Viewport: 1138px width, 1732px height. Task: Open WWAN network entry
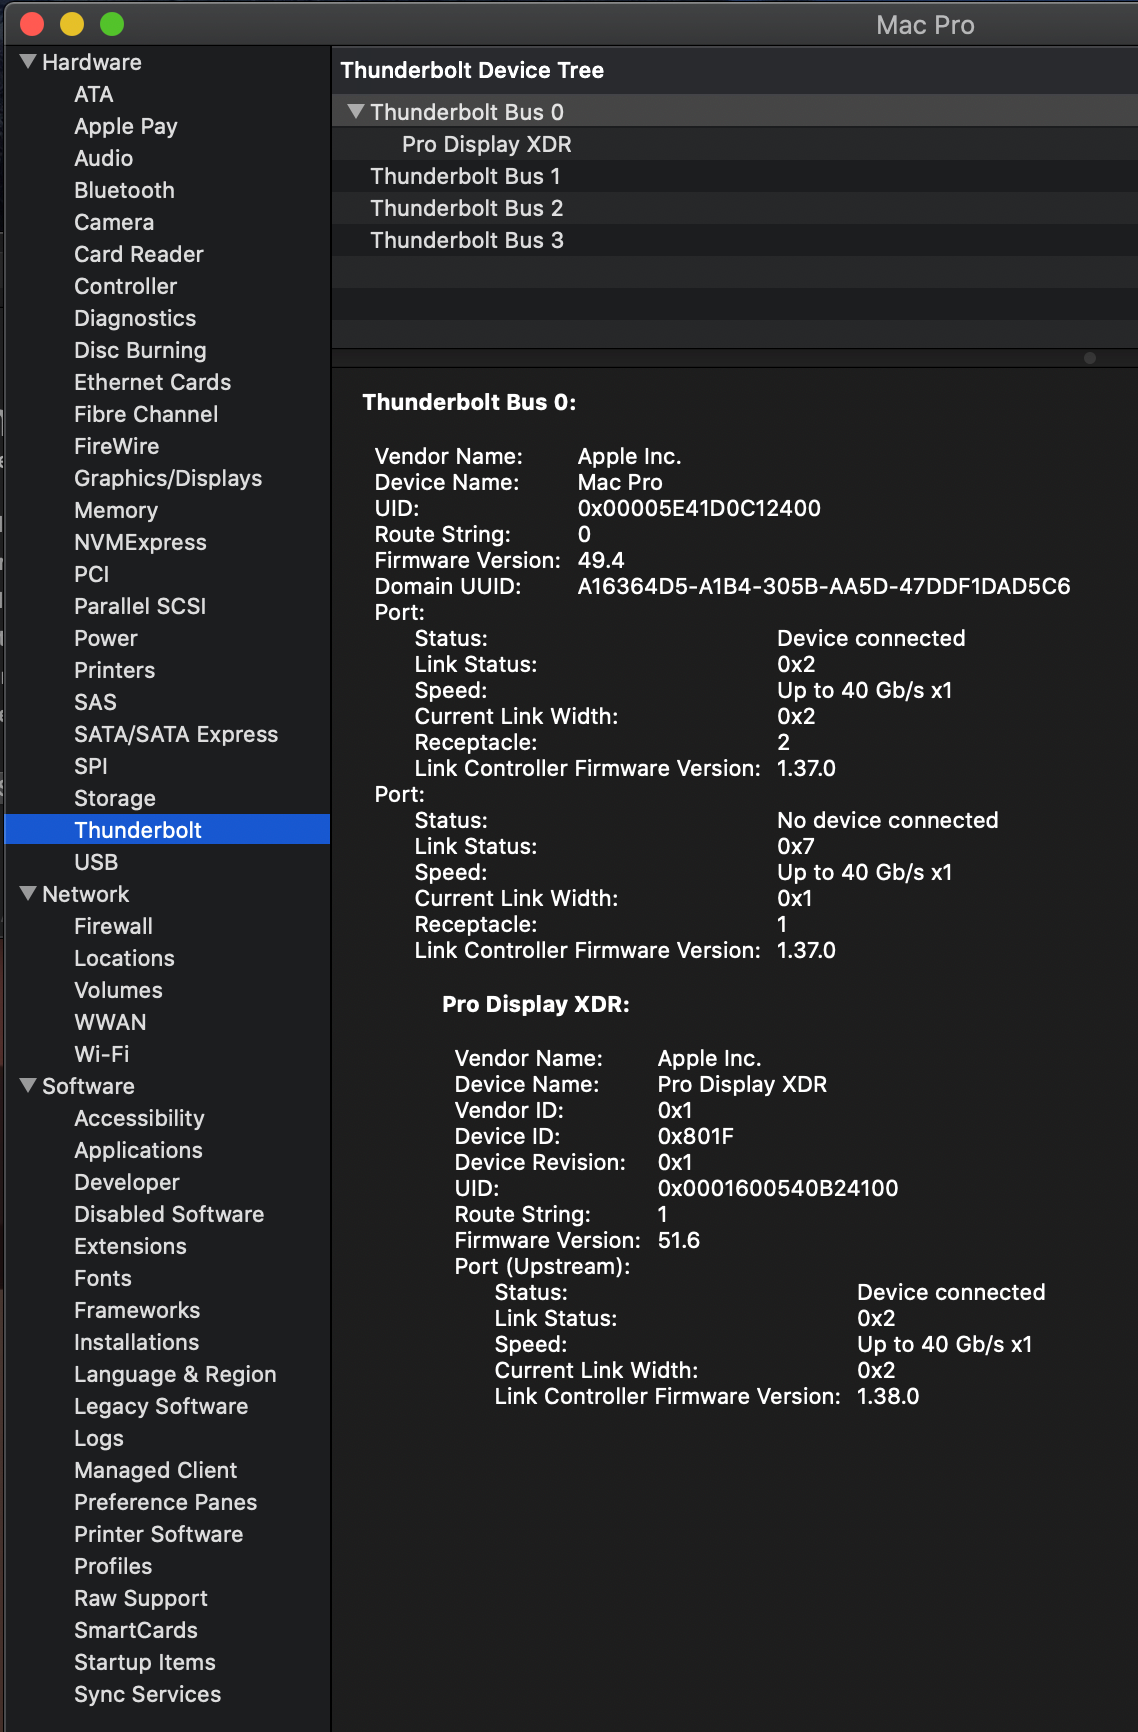click(x=110, y=1022)
